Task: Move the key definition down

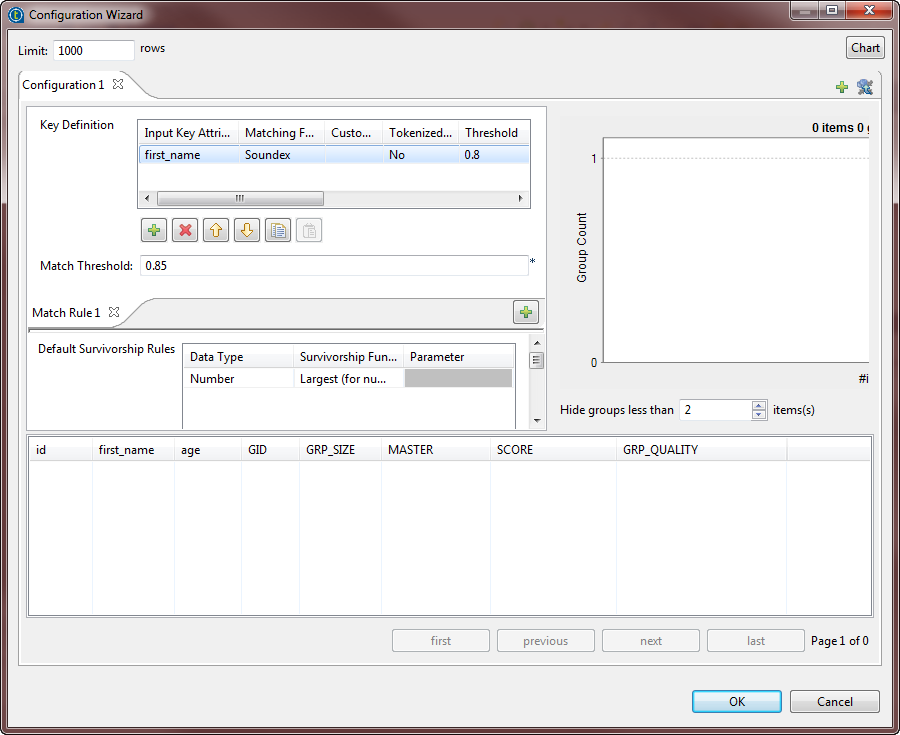Action: 247,231
